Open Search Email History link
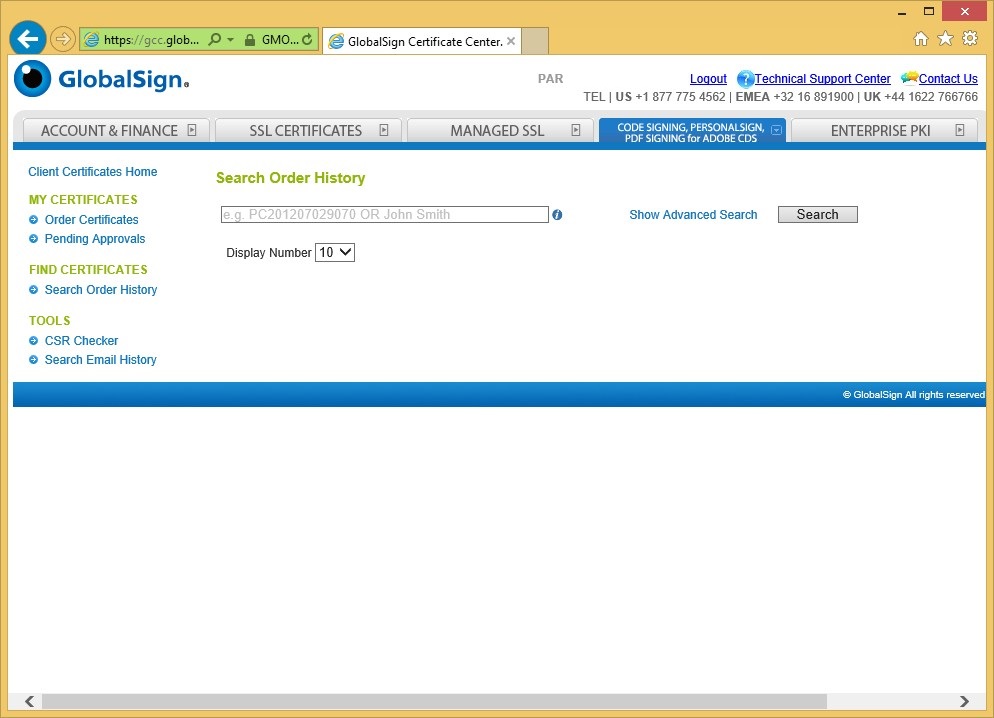This screenshot has height=718, width=994. click(100, 360)
